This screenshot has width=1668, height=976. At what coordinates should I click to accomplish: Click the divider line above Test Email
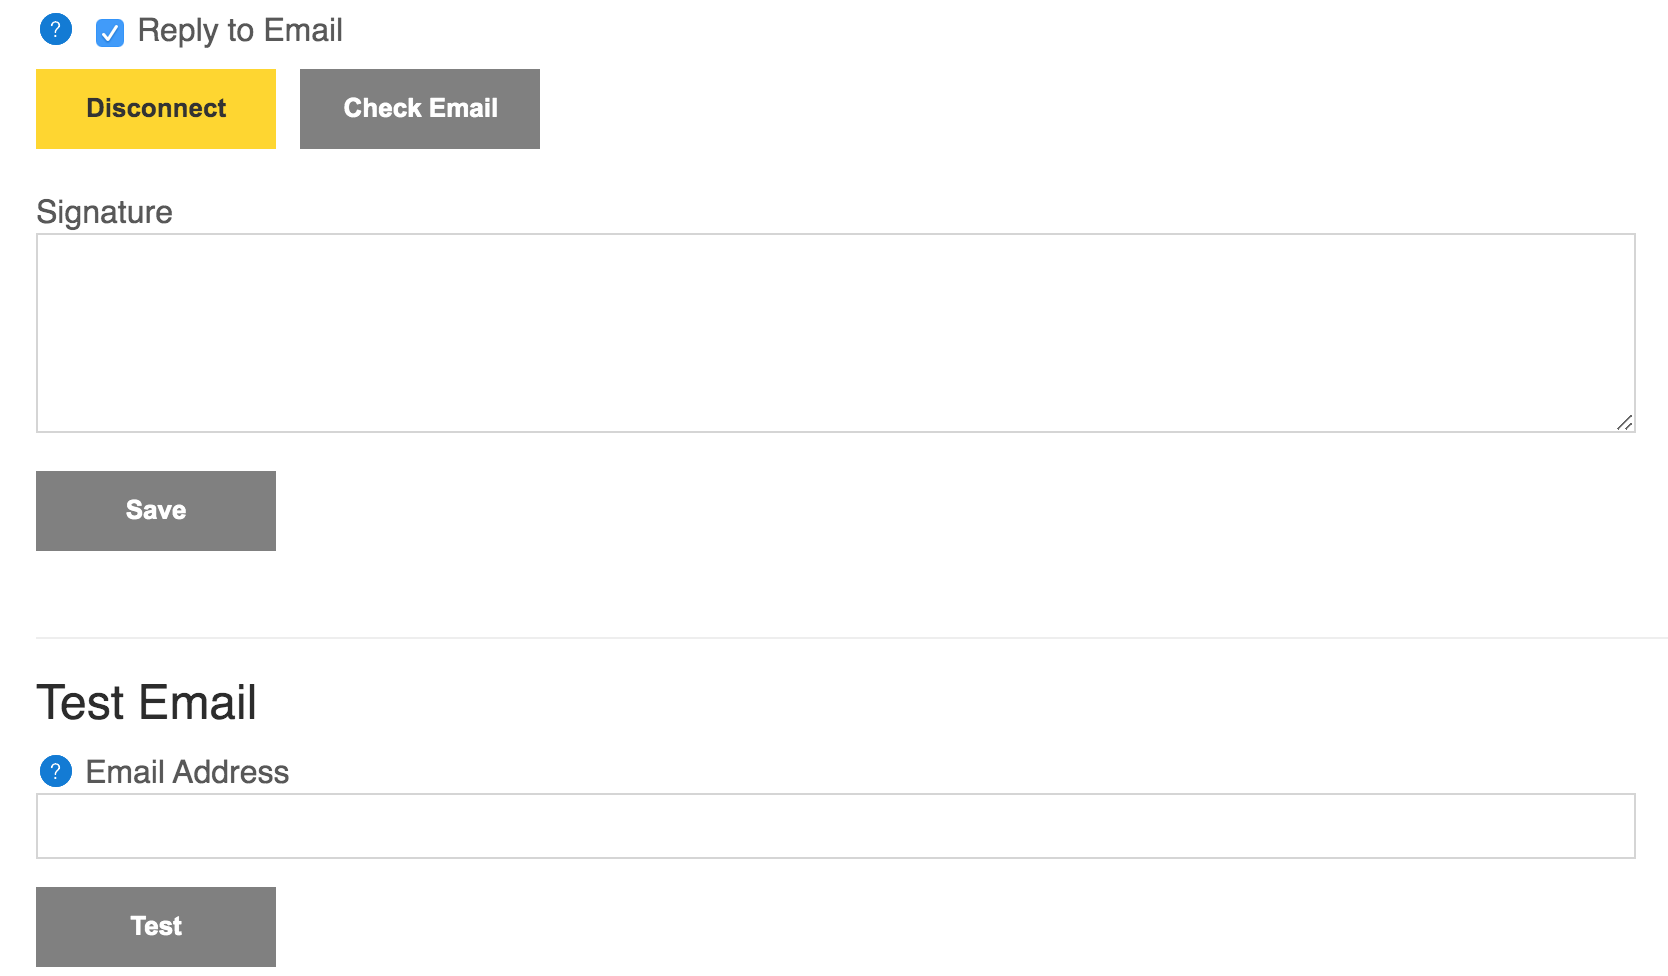click(850, 638)
